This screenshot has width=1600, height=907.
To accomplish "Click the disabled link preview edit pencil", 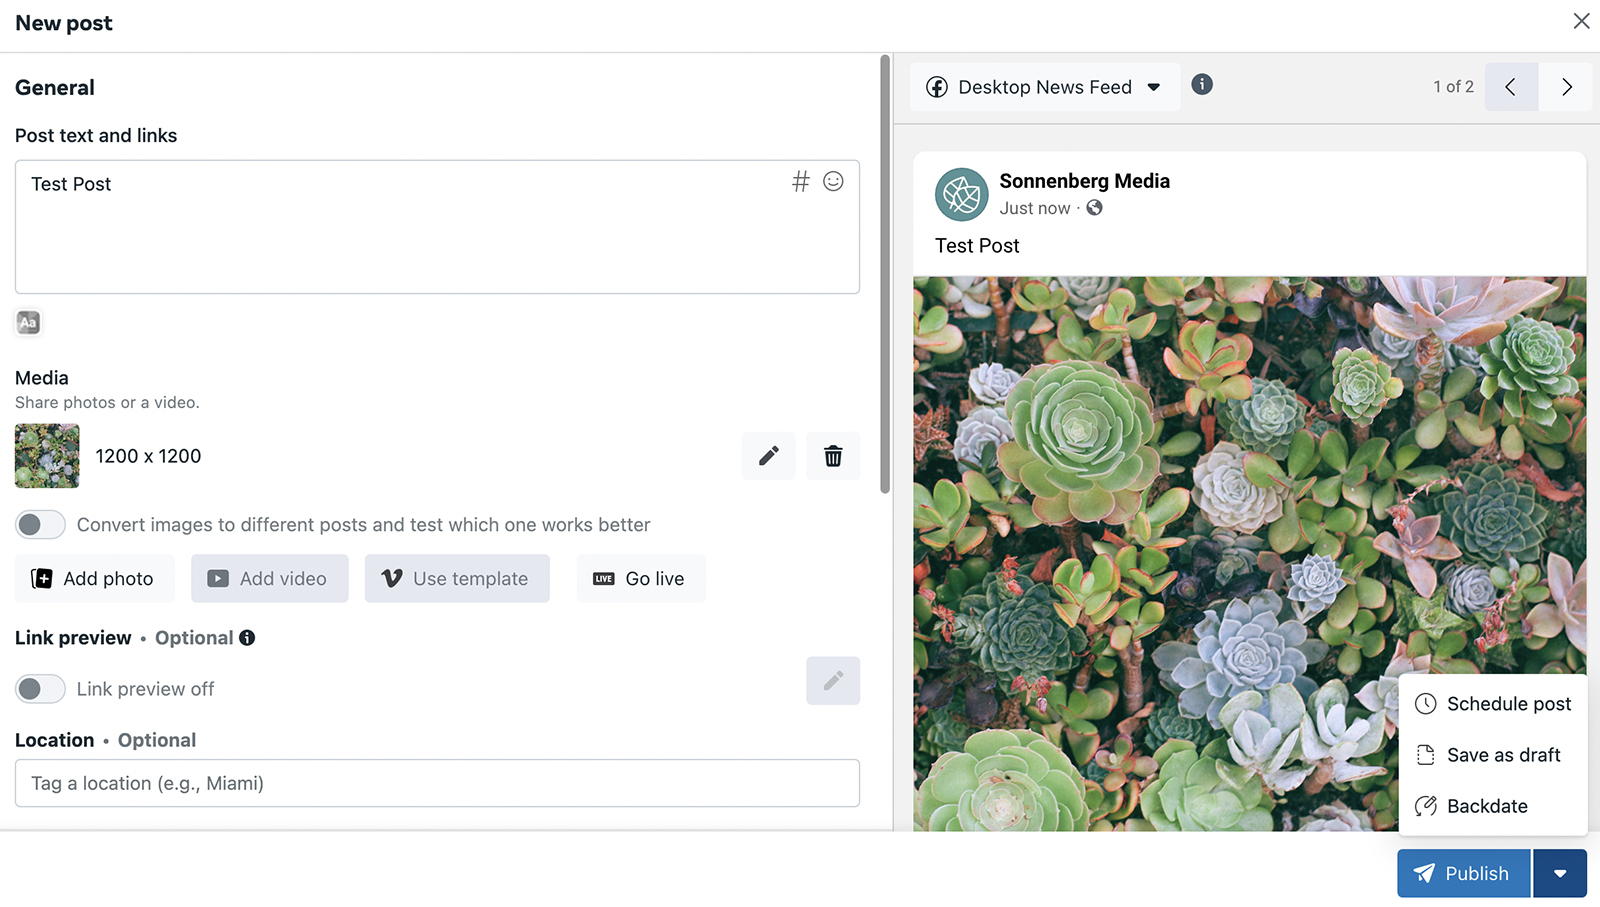I will [833, 681].
